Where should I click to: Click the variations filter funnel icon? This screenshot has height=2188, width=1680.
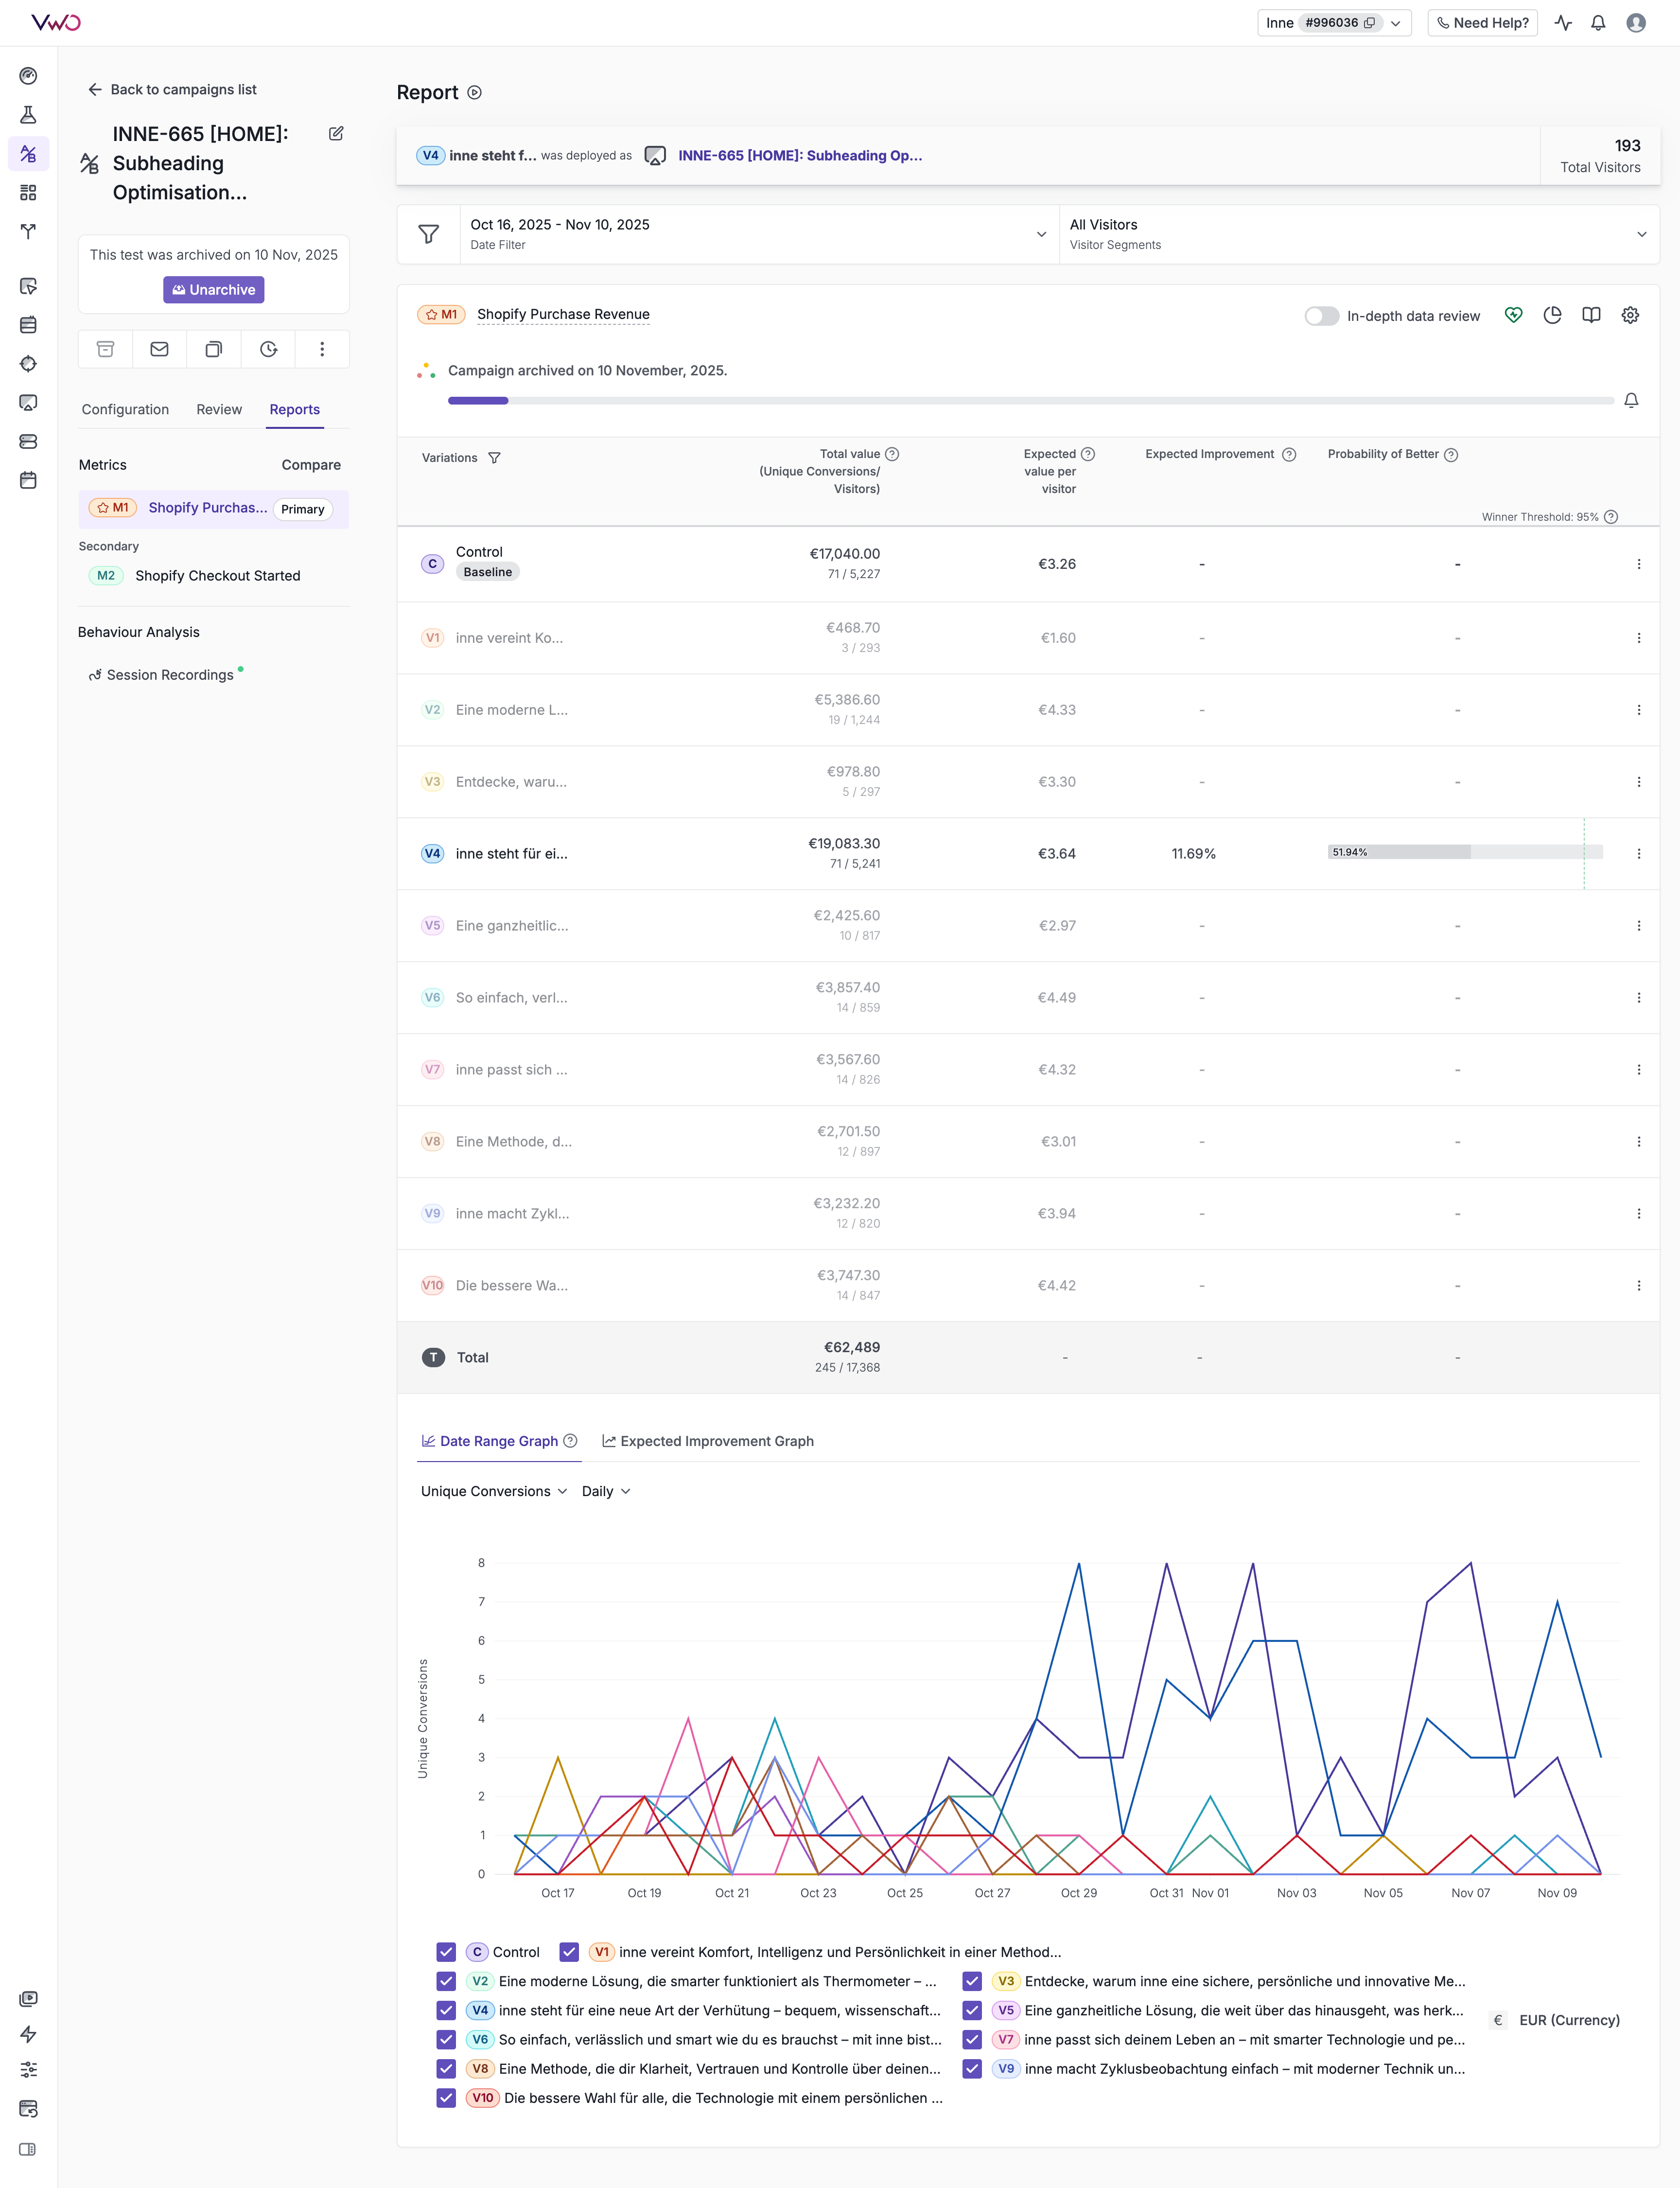pos(494,458)
